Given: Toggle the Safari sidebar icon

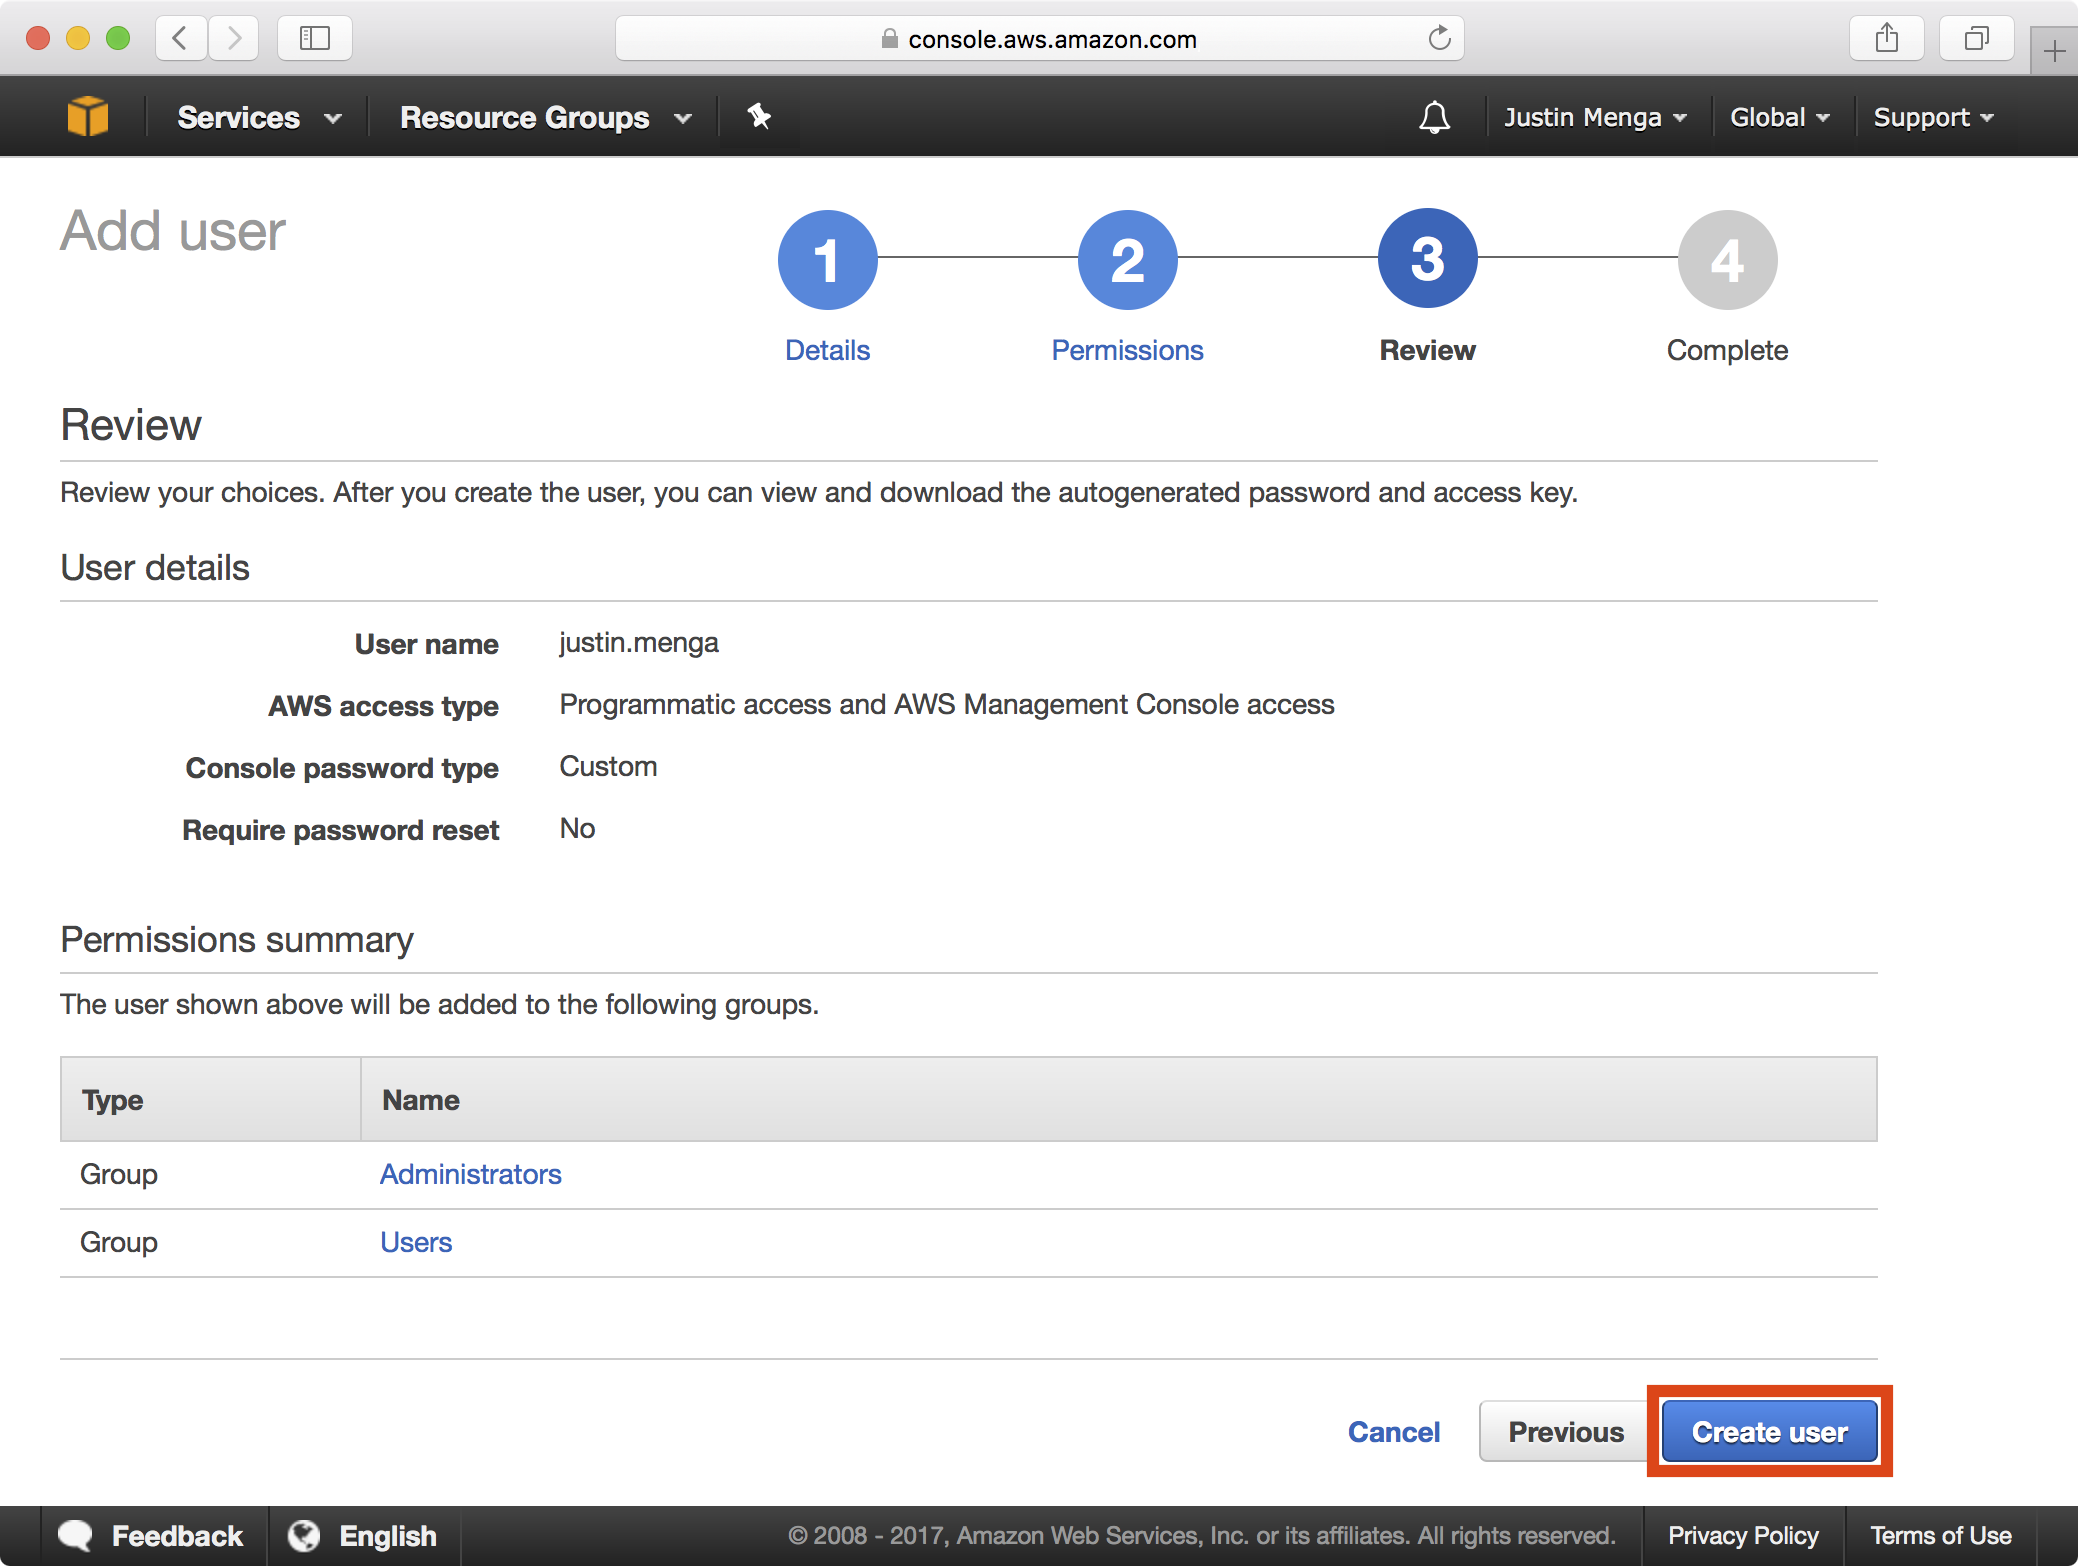Looking at the screenshot, I should pyautogui.click(x=315, y=39).
